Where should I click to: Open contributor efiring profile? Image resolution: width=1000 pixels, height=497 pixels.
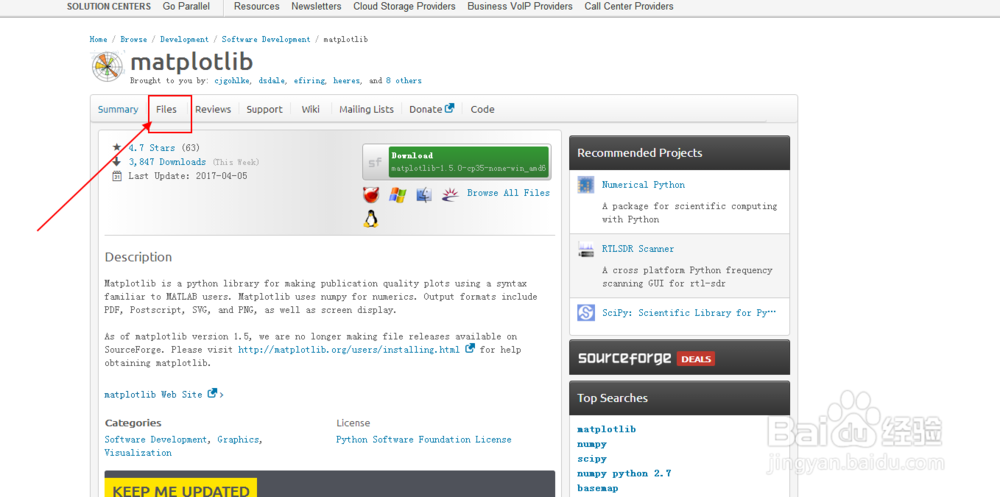coord(311,81)
